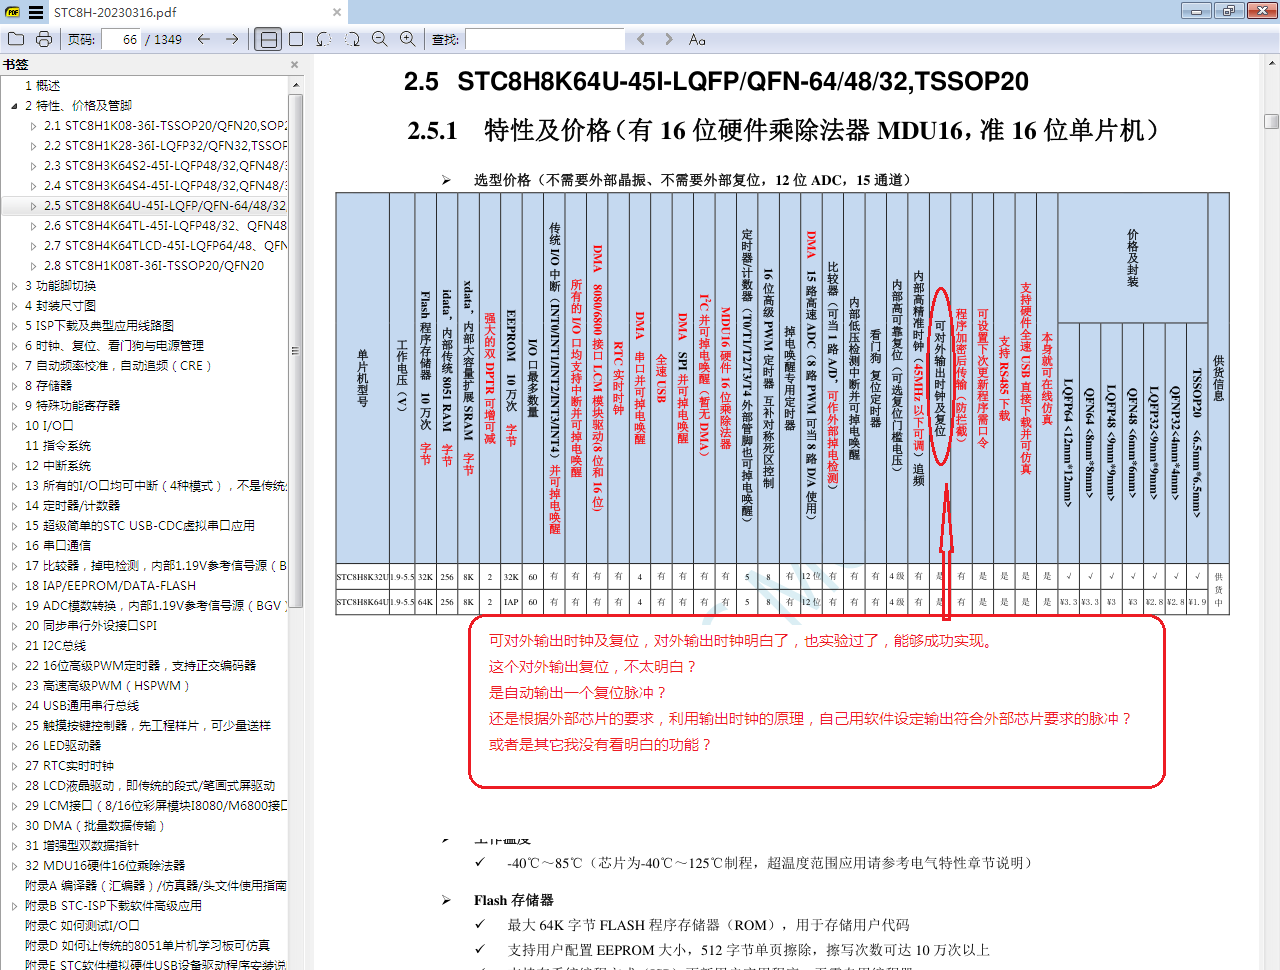This screenshot has width=1280, height=970.
Task: Click the print icon
Action: (x=44, y=39)
